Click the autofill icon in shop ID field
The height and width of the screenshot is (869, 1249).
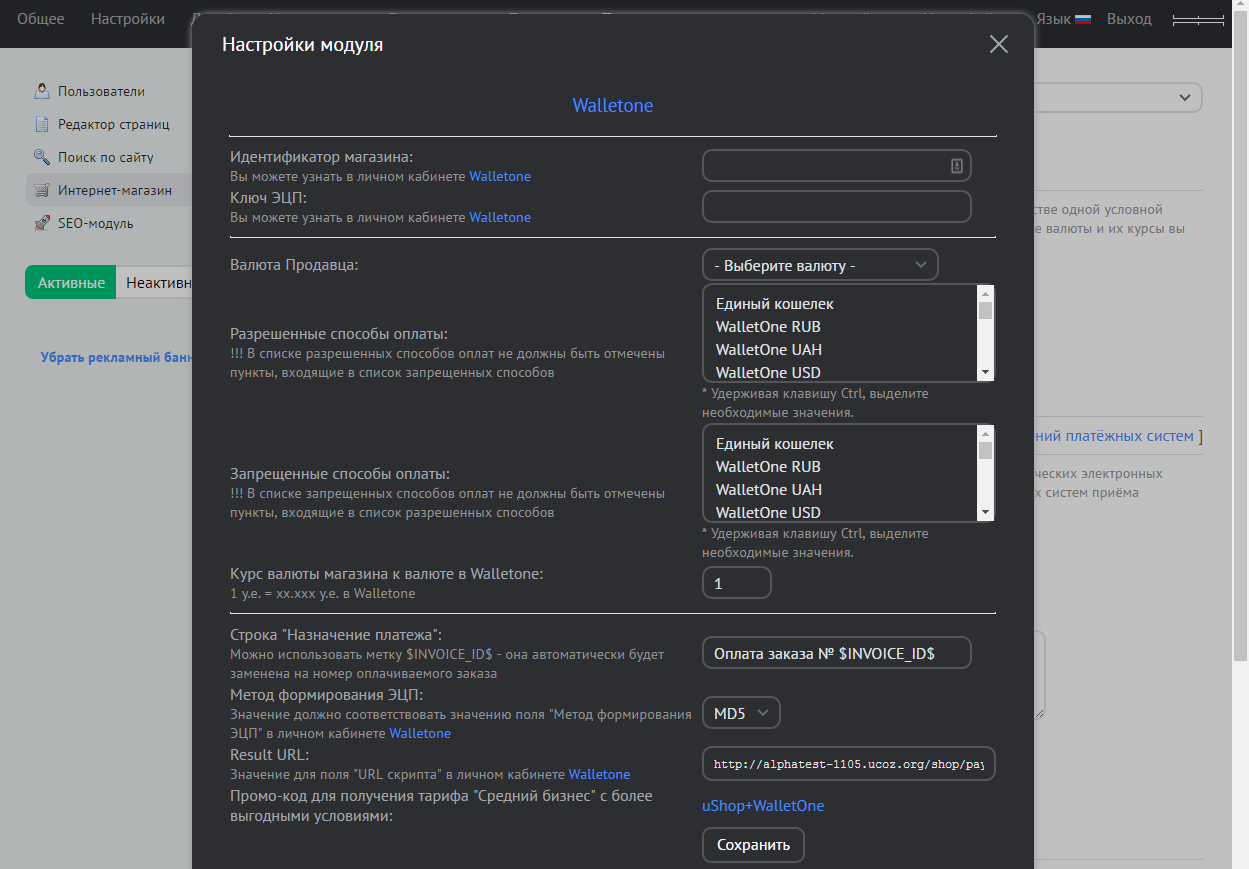click(956, 166)
